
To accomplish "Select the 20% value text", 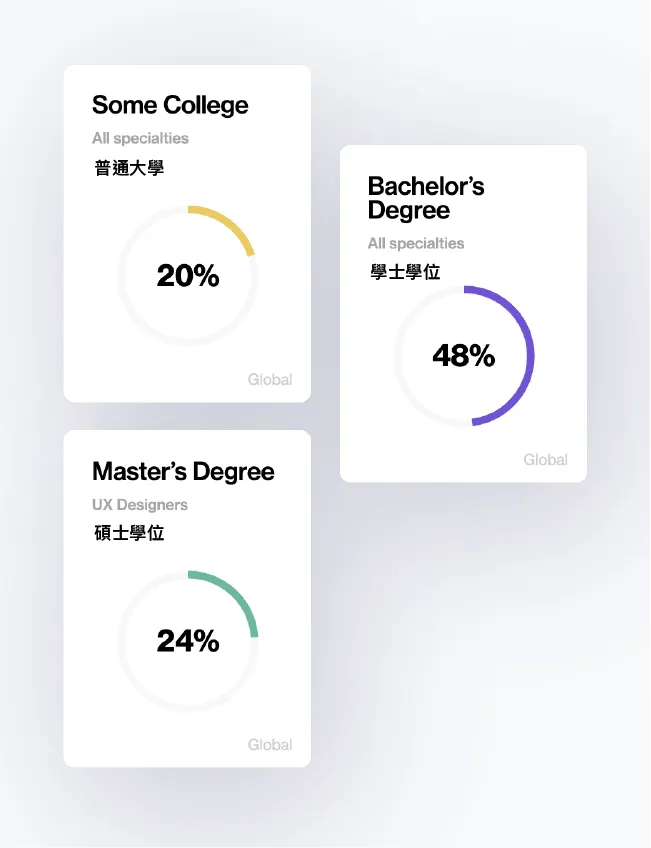I will (x=188, y=276).
